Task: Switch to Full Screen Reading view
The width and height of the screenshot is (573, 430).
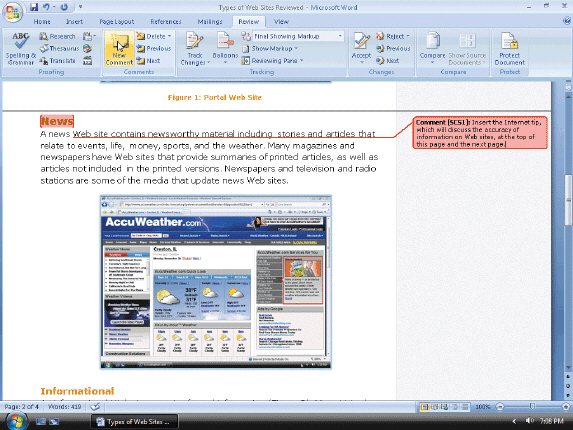Action: click(x=435, y=407)
